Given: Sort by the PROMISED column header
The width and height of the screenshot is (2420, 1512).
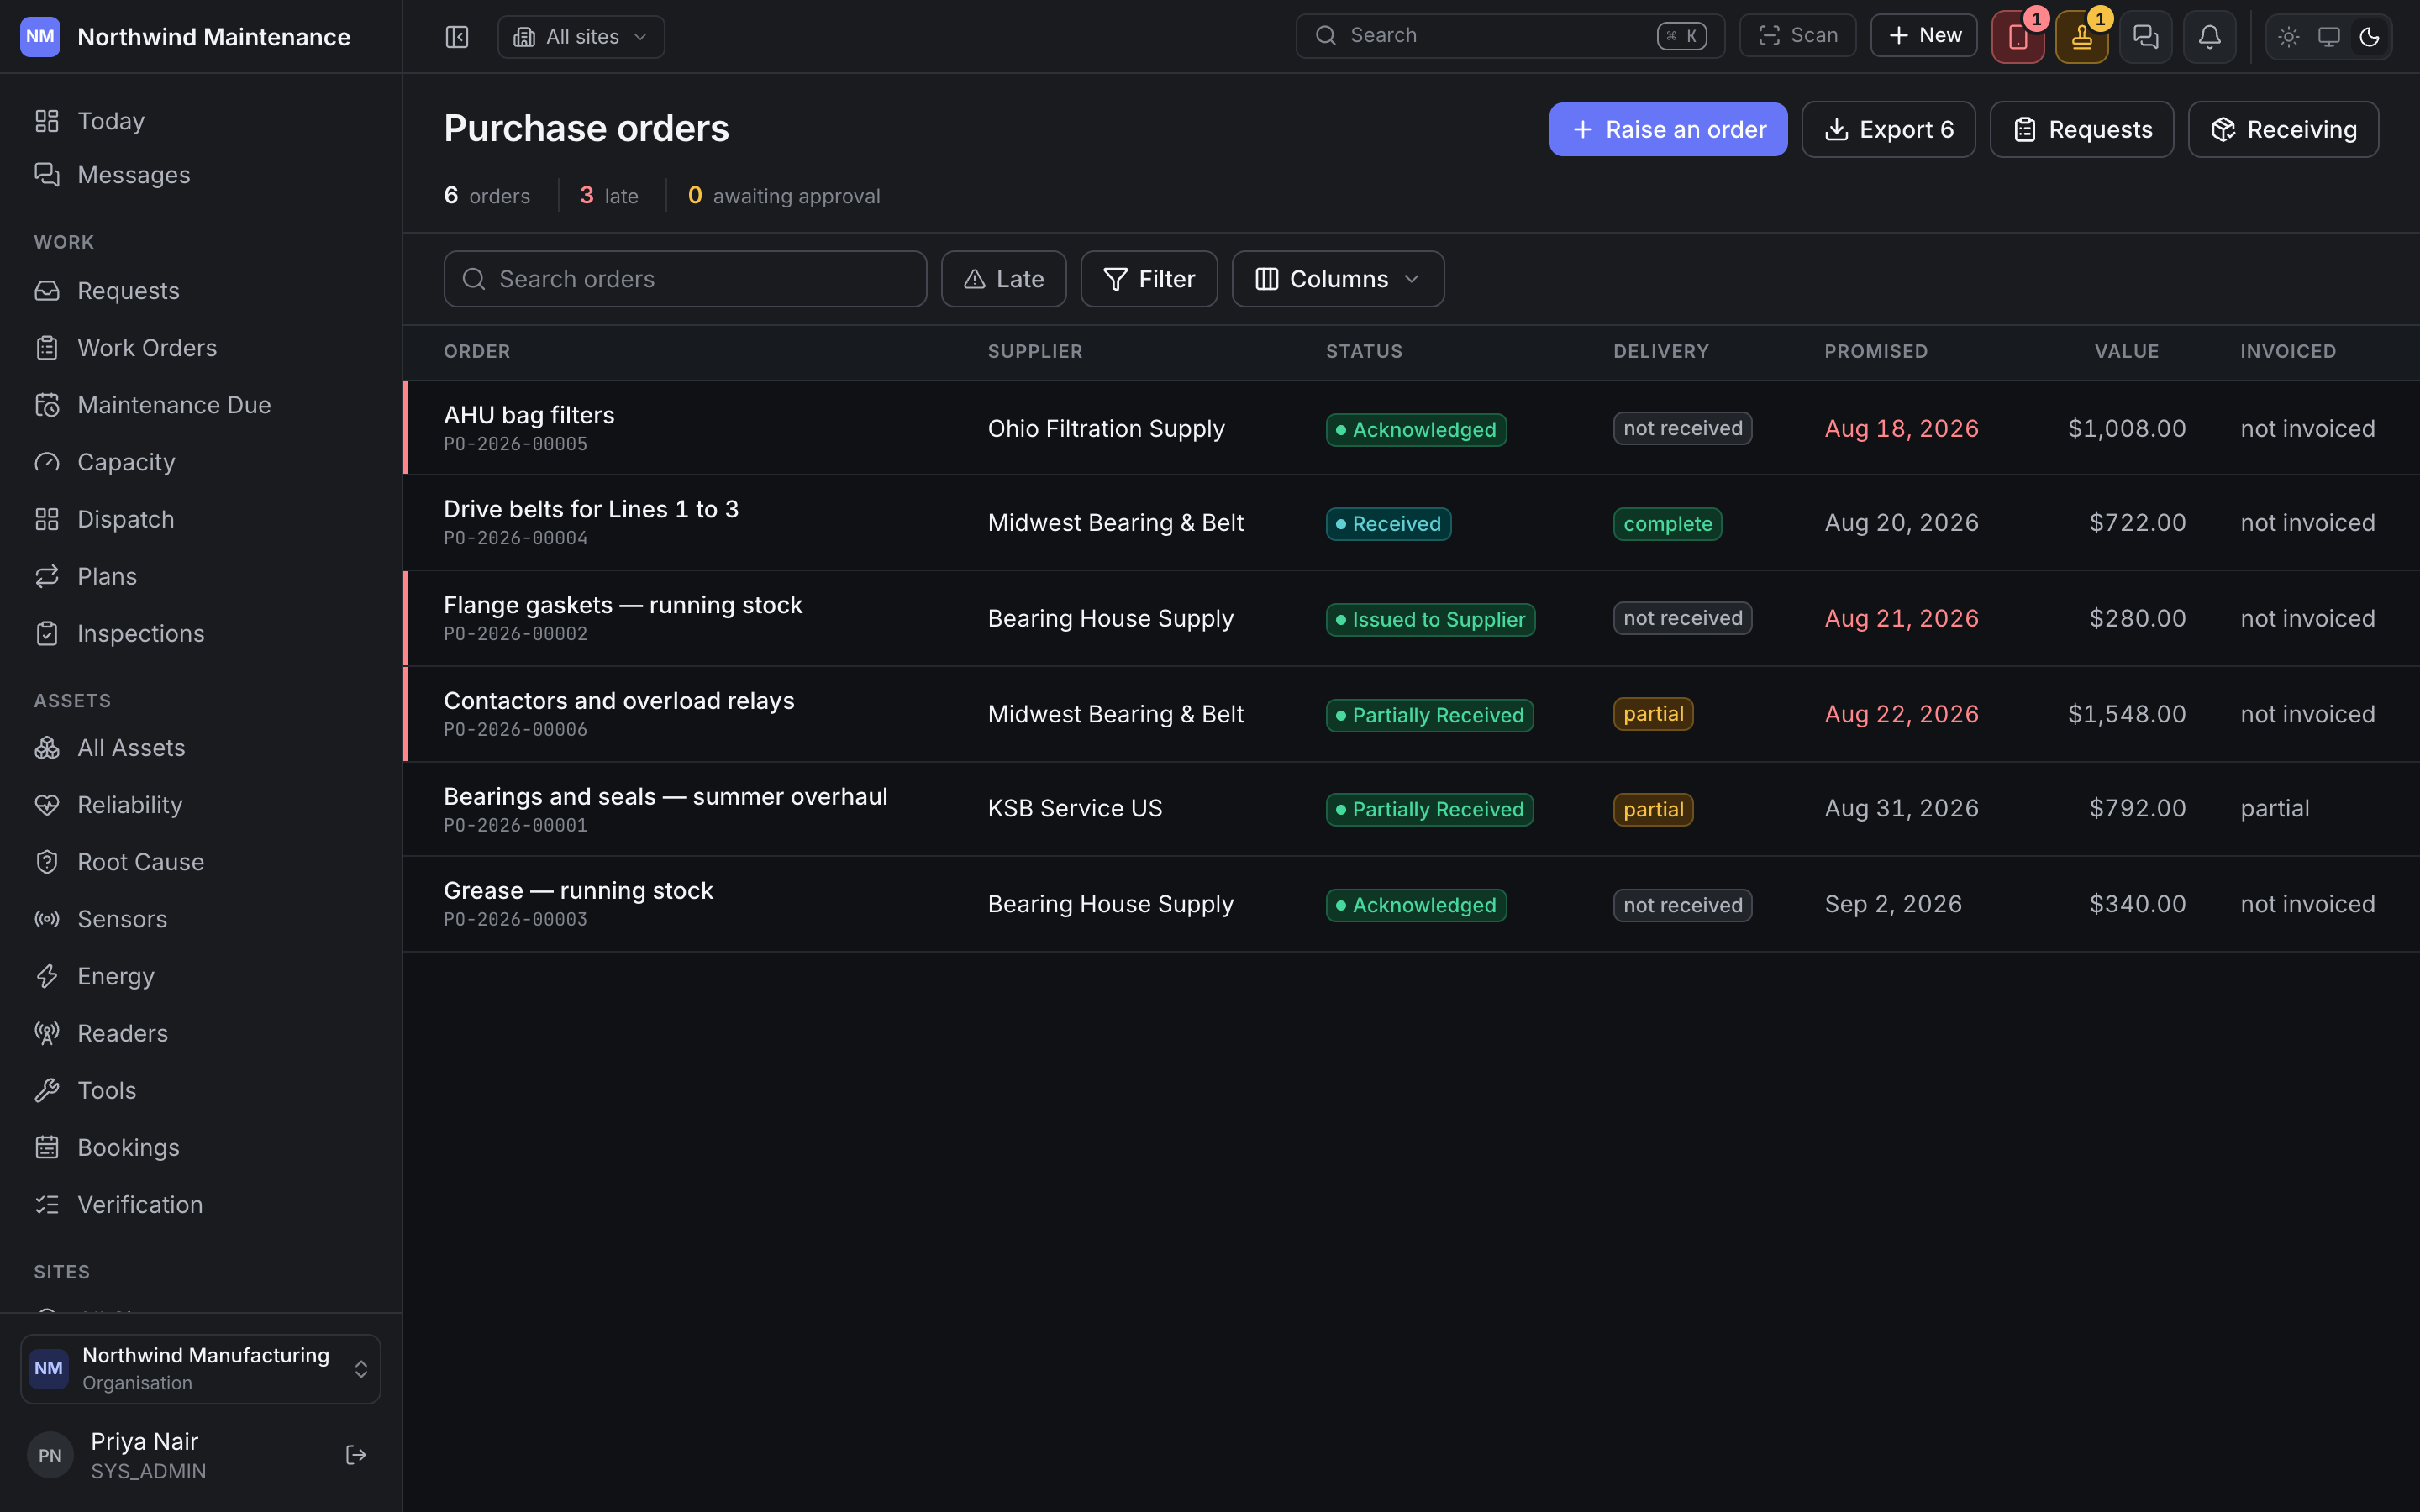Looking at the screenshot, I should (x=1876, y=352).
